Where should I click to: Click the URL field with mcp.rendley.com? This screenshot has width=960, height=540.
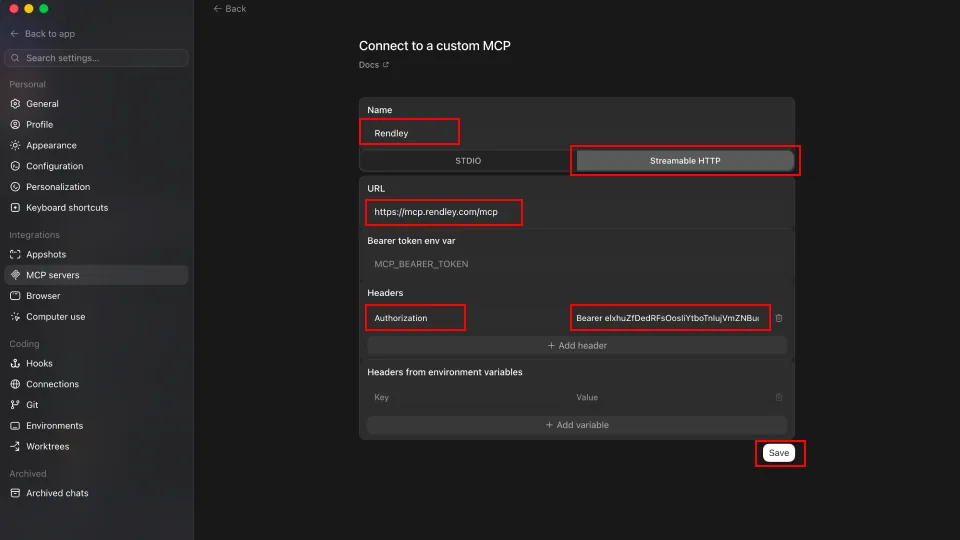click(577, 212)
